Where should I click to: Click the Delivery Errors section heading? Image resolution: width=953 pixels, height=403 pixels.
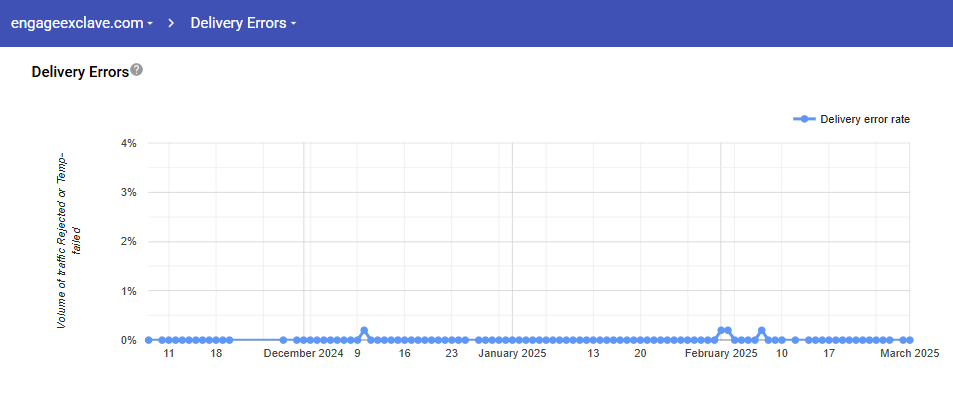point(80,72)
